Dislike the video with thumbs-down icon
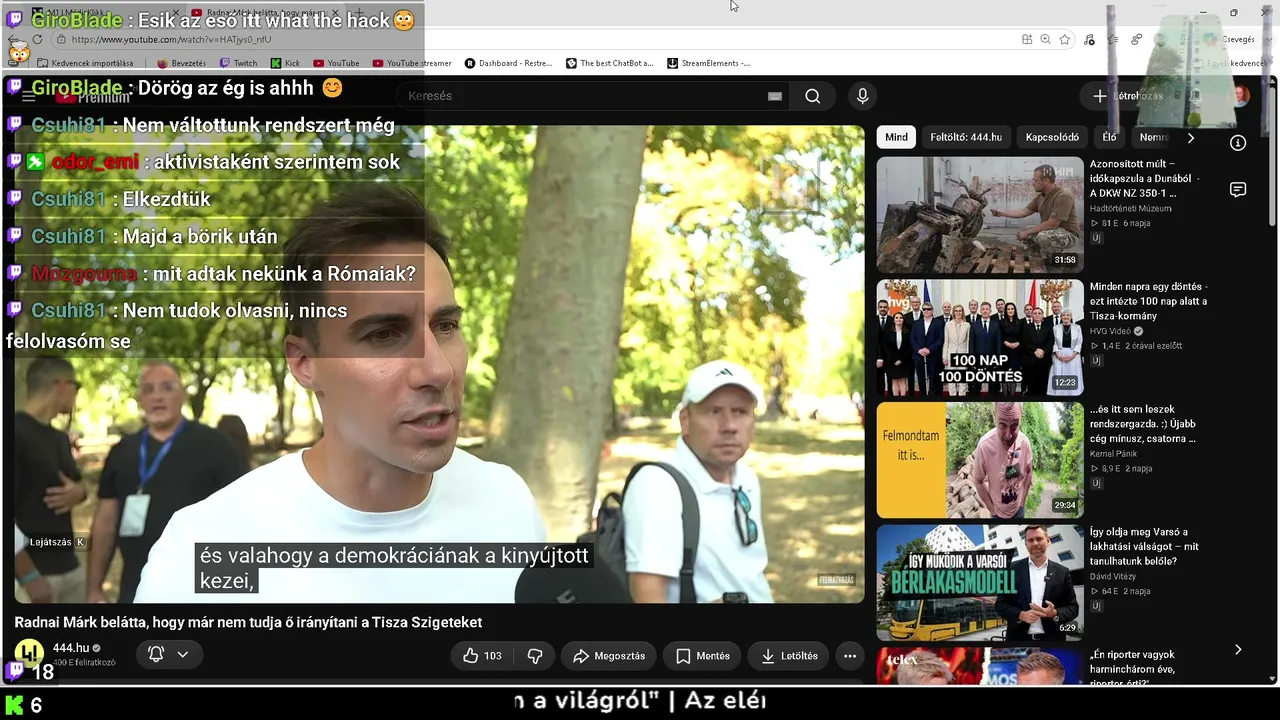Screen dimensions: 1280x720 click(535, 656)
